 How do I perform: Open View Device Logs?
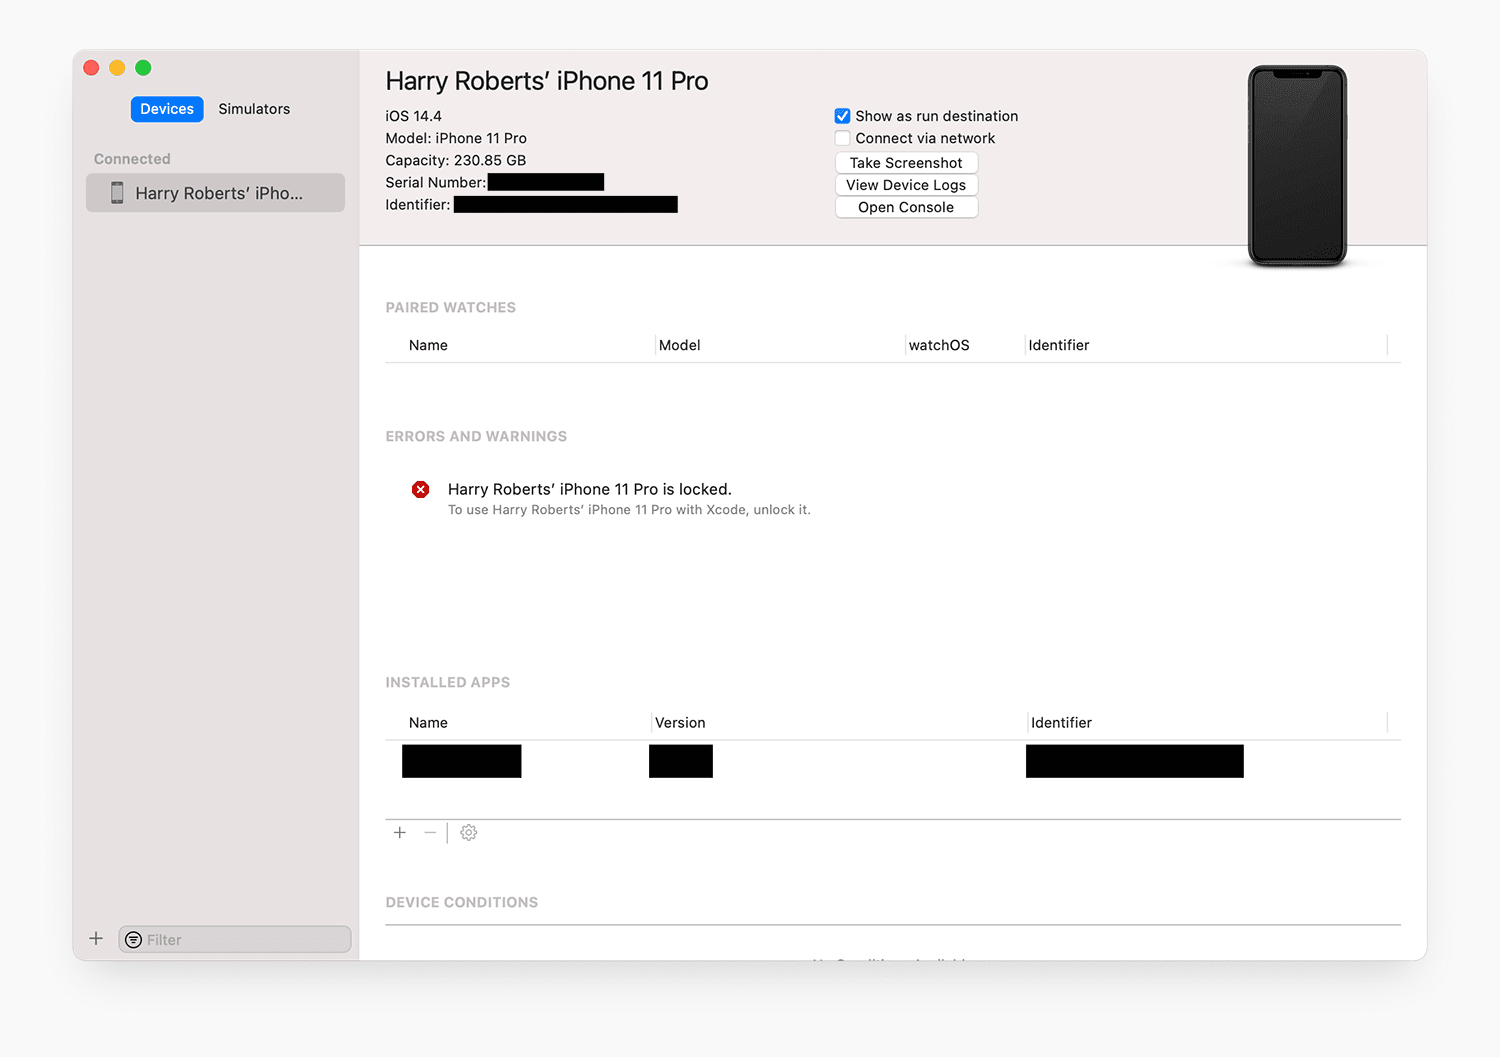point(906,185)
